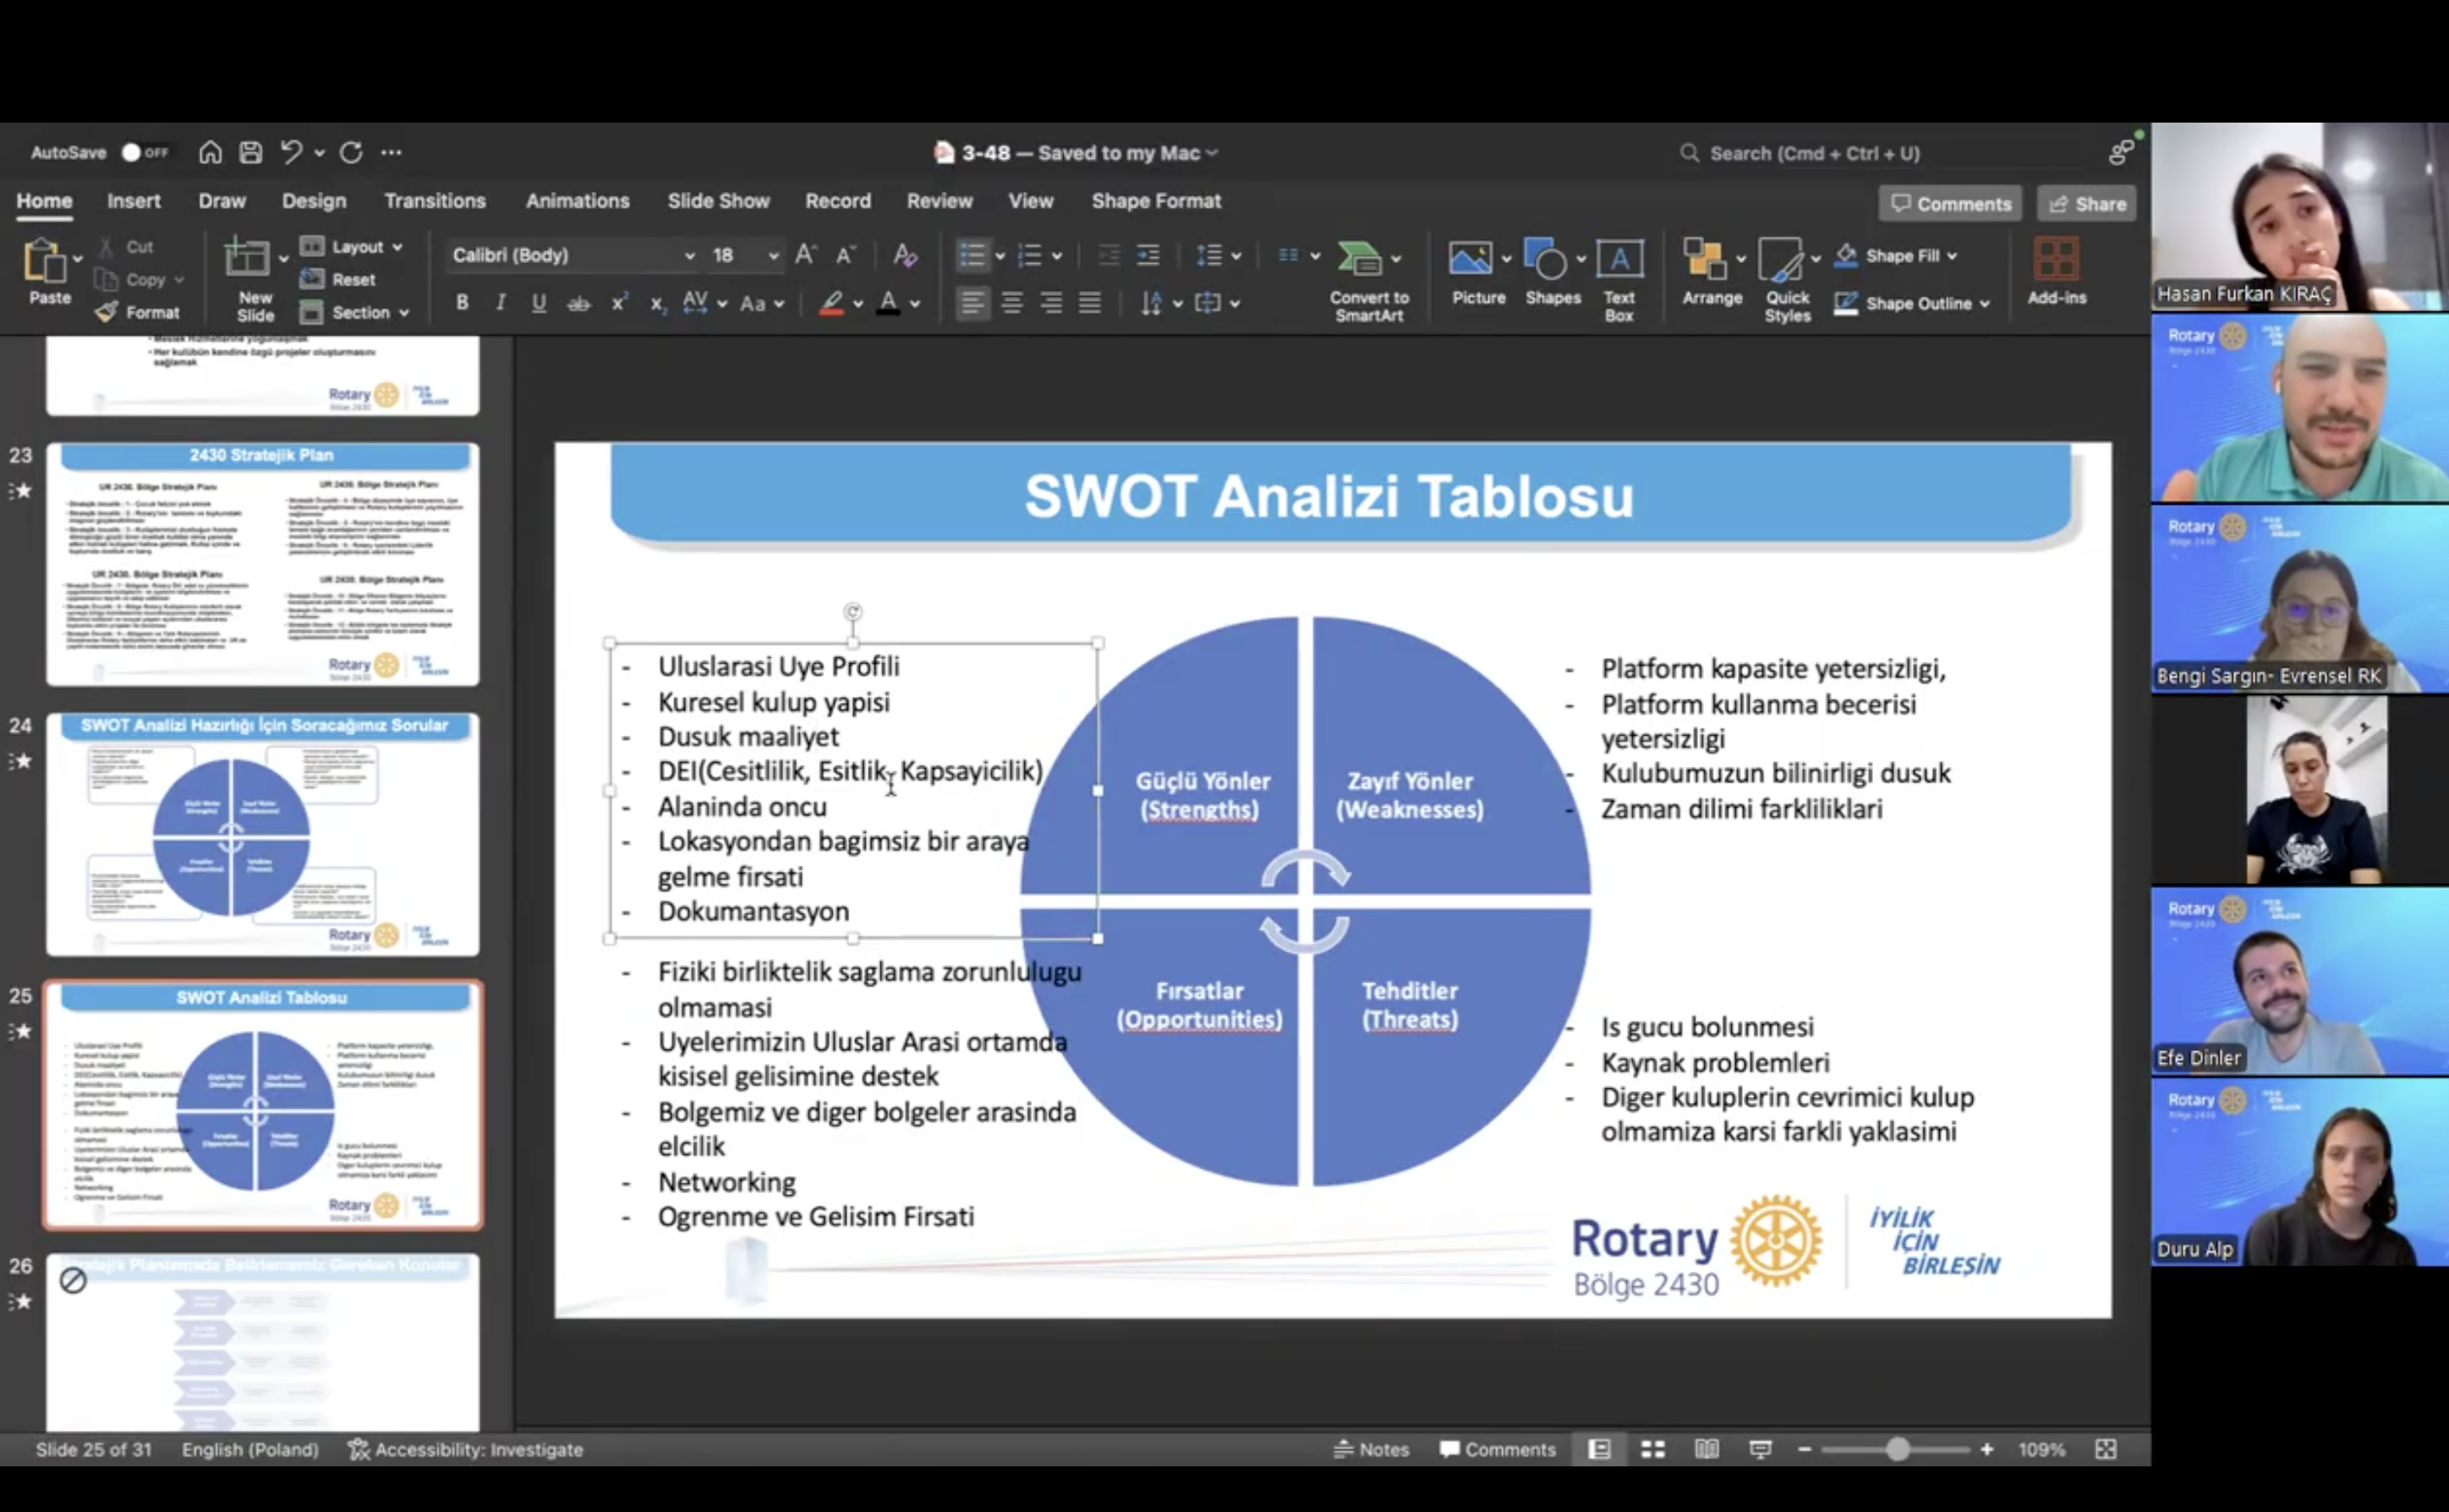Screen dimensions: 2449x1512
Task: Open Notes pane from status bar
Action: [1371, 1449]
